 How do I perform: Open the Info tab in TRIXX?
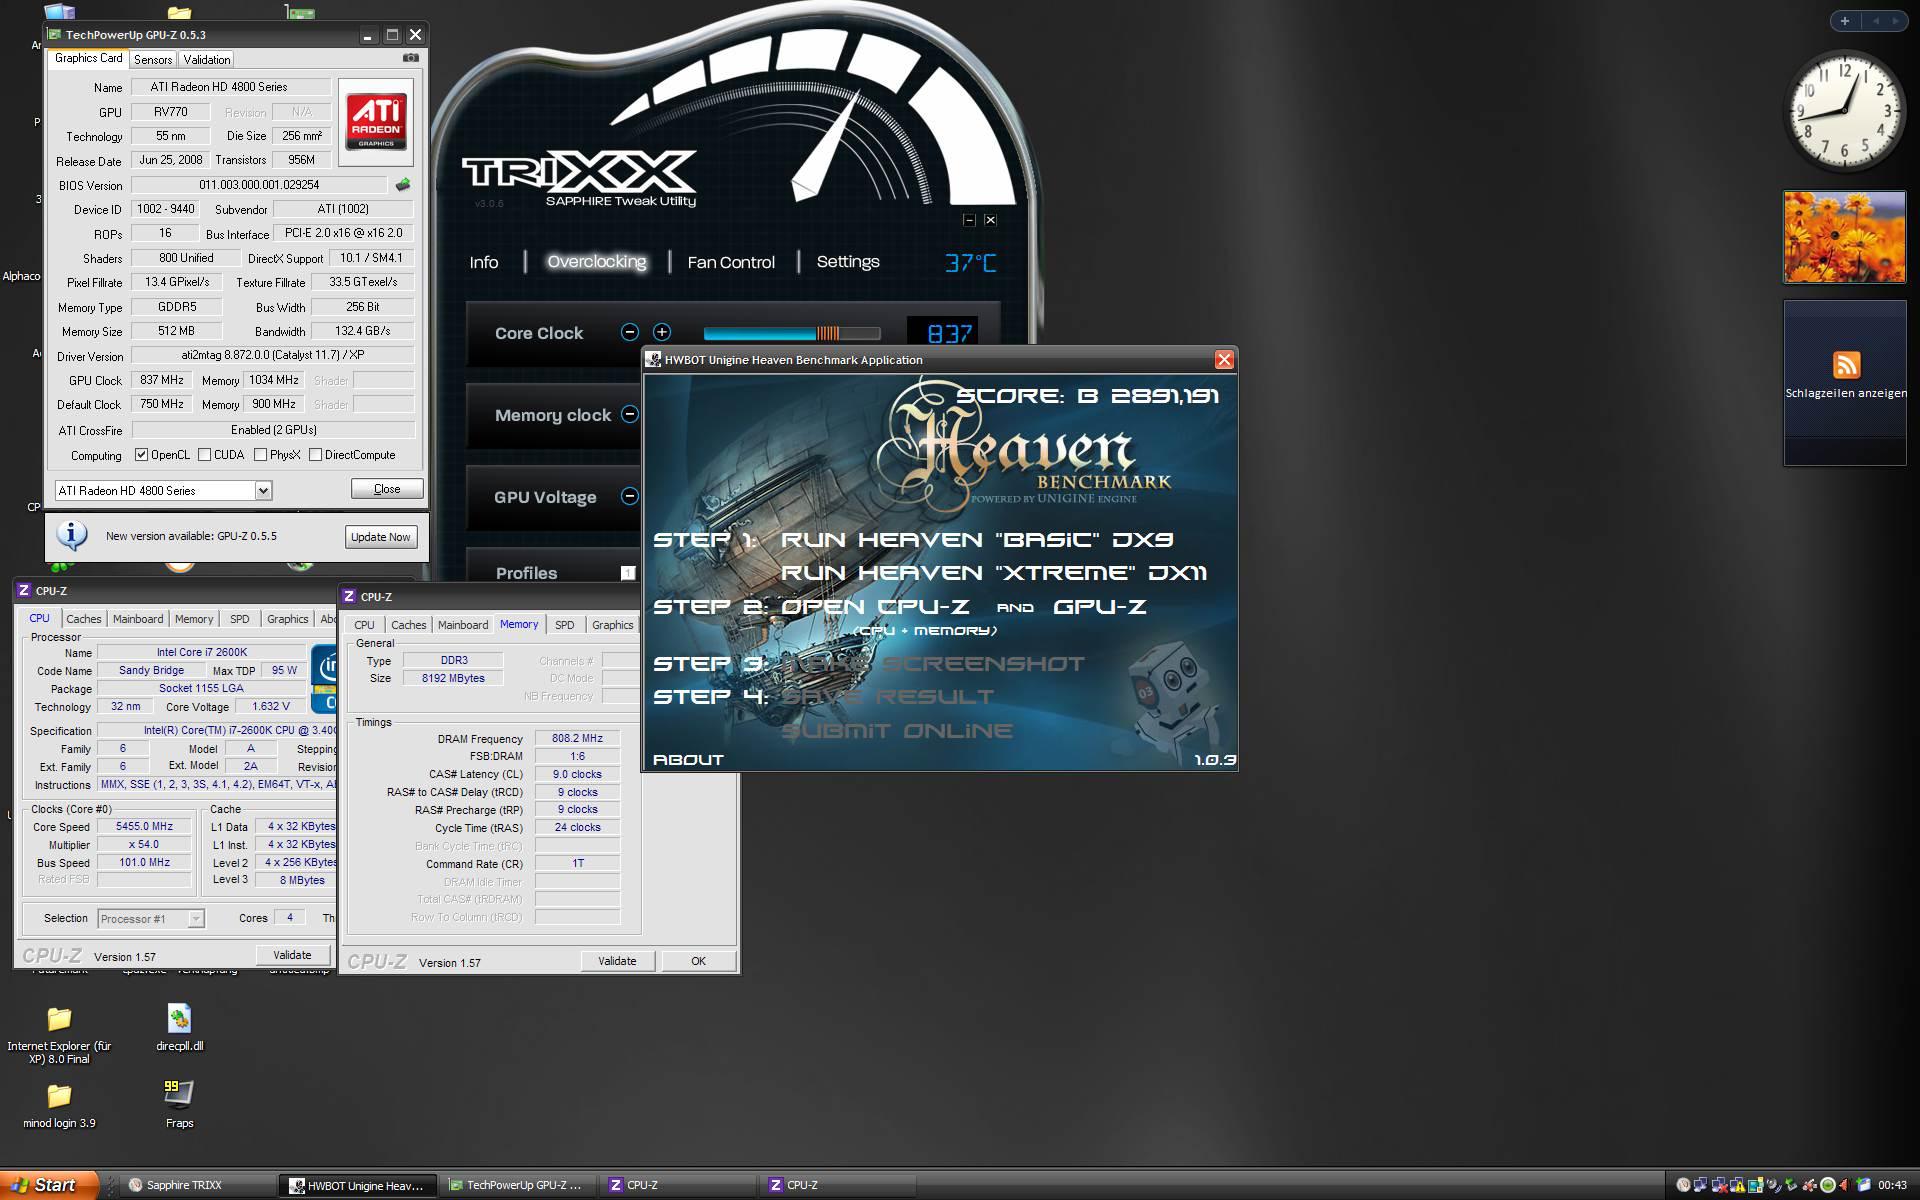[x=484, y=262]
